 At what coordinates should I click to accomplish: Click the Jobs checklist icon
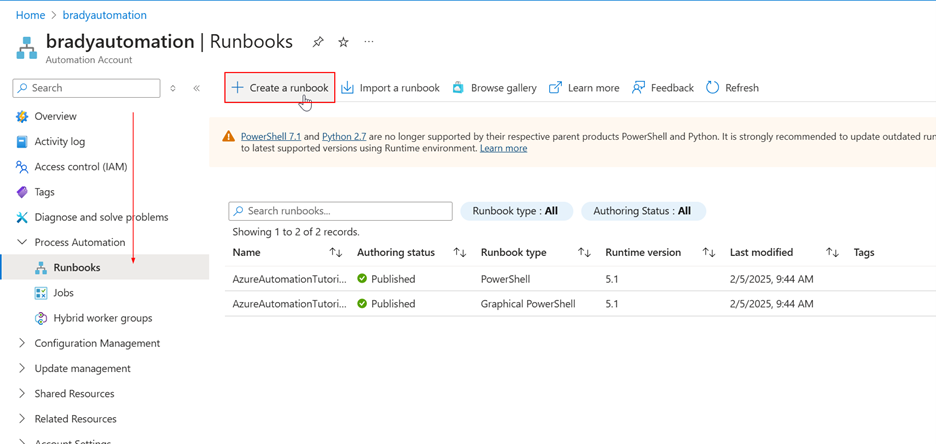pyautogui.click(x=41, y=292)
